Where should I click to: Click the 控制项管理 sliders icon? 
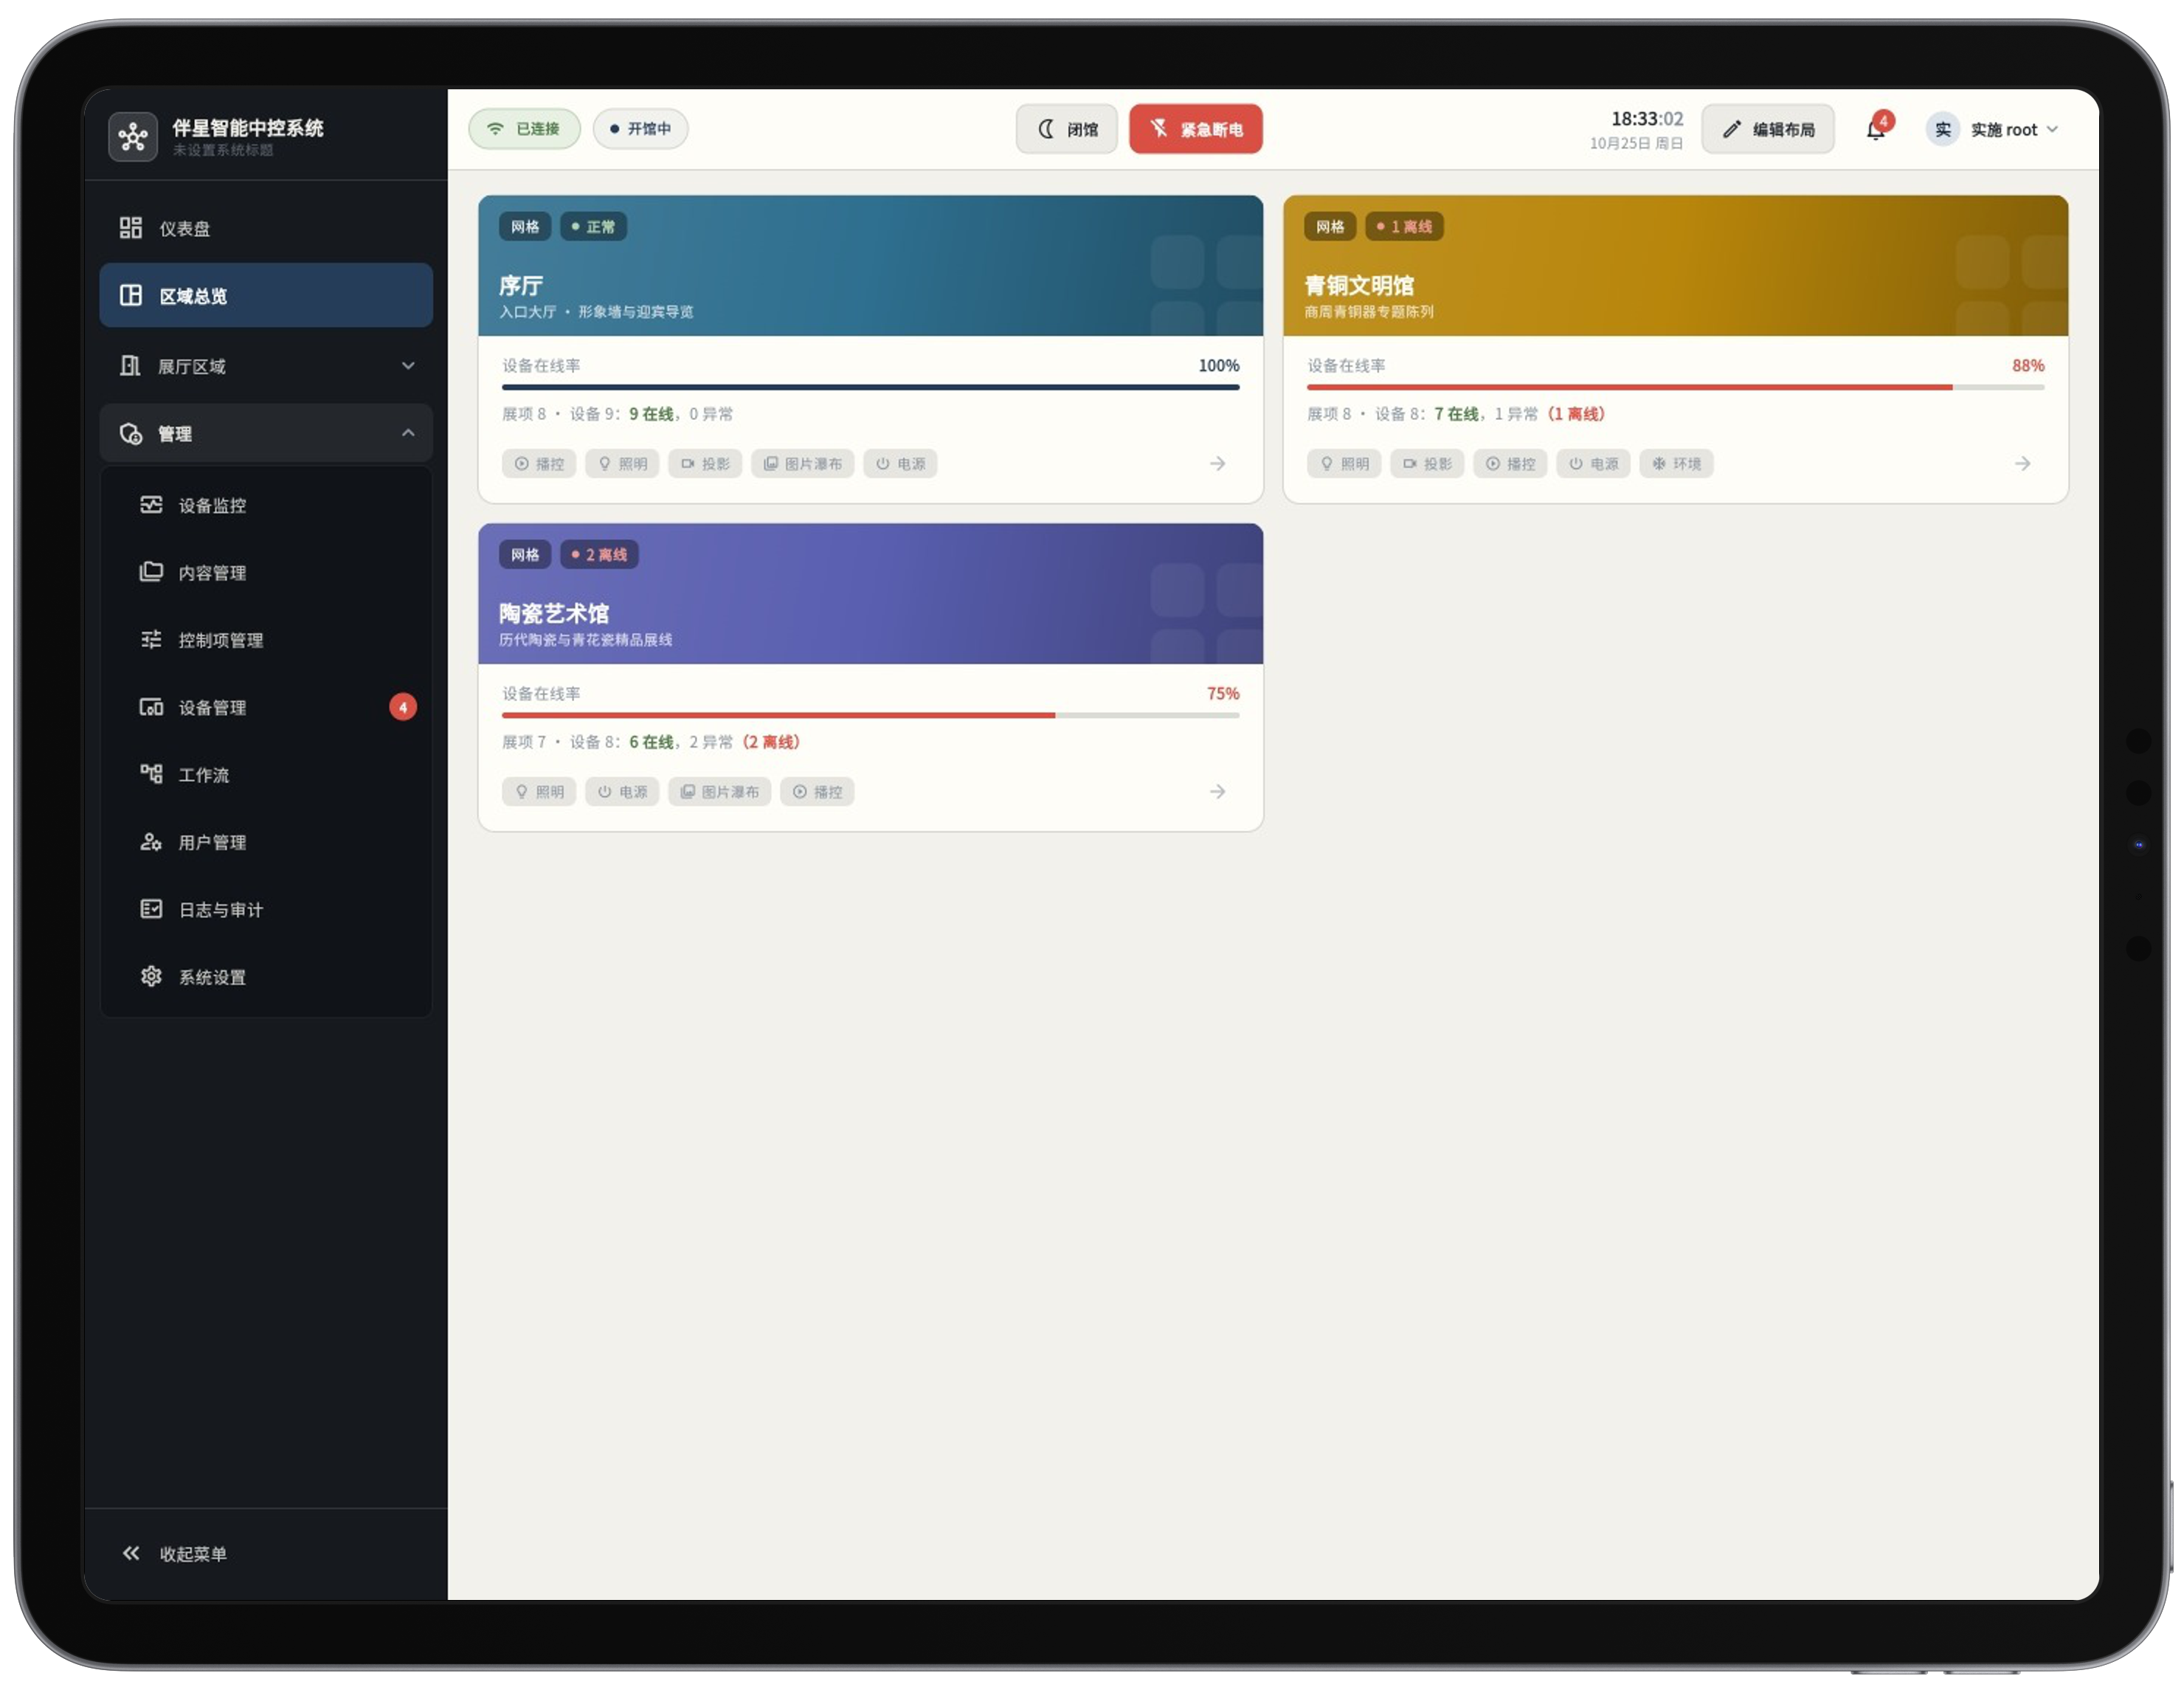tap(151, 639)
